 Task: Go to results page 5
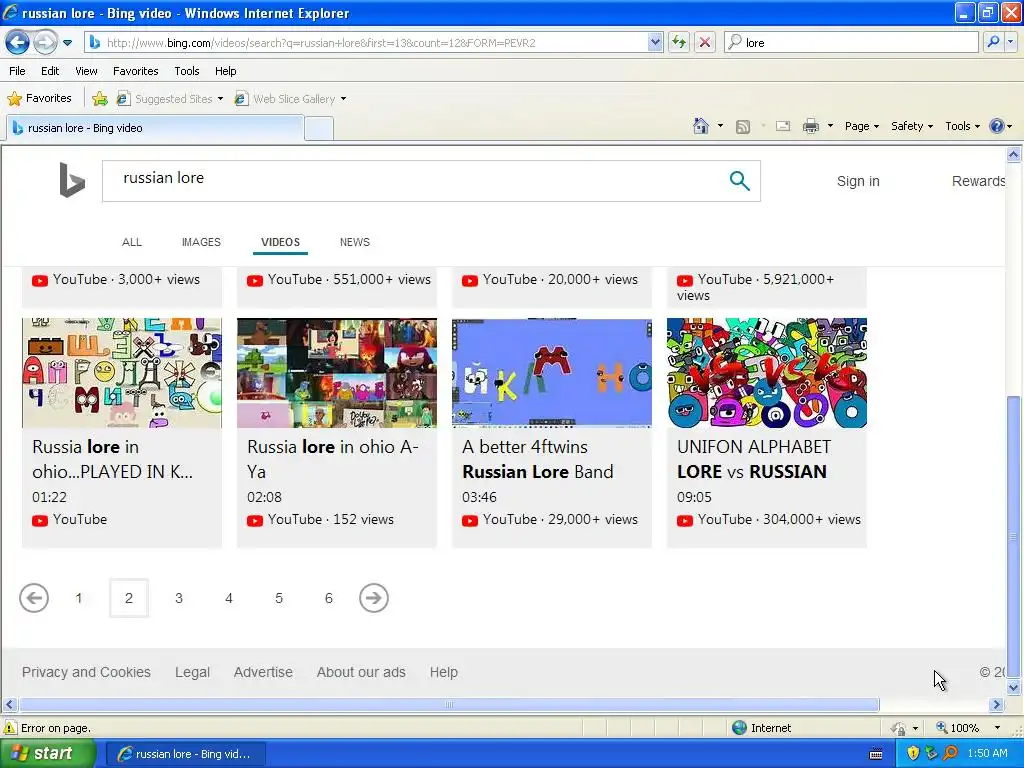(279, 598)
